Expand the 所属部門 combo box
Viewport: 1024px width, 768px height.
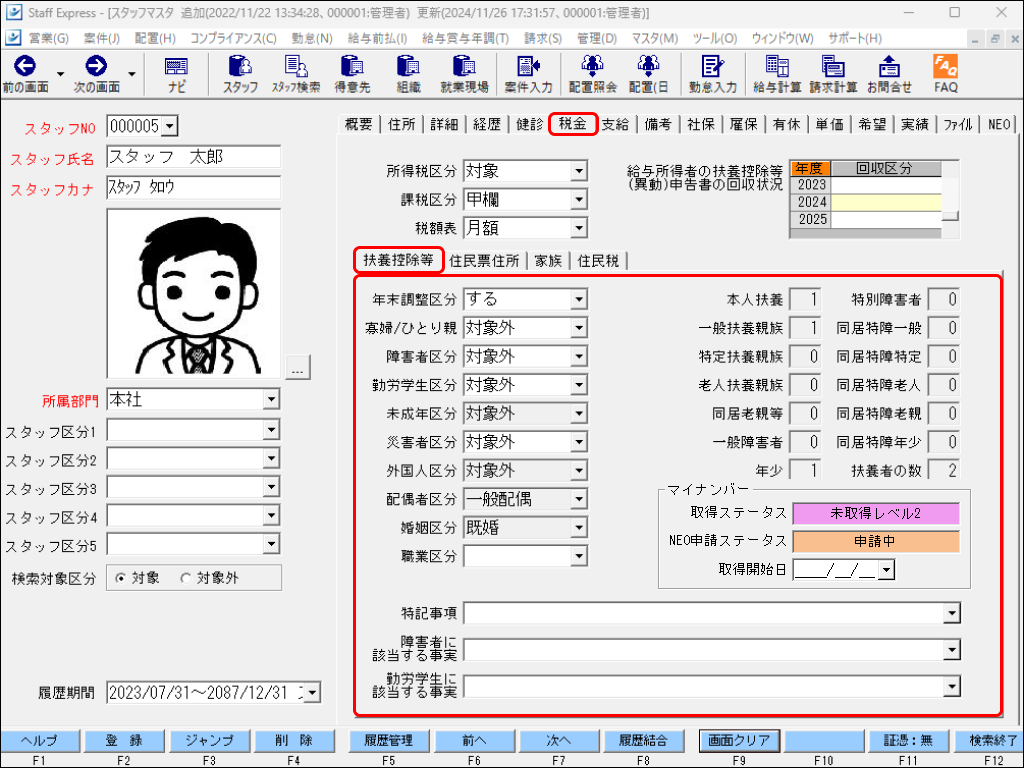[x=270, y=400]
